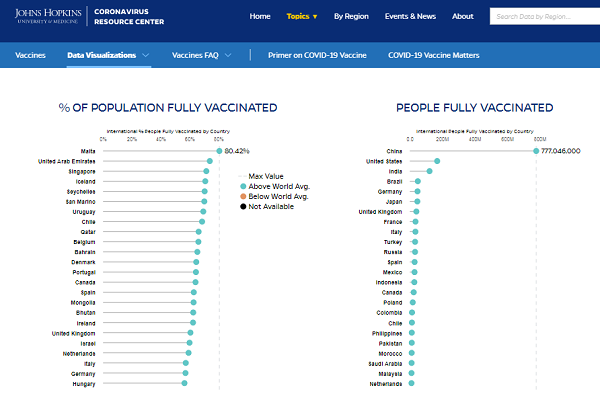Click the Philippines data dot
Viewport: 600px width, 394px height.
[412, 333]
